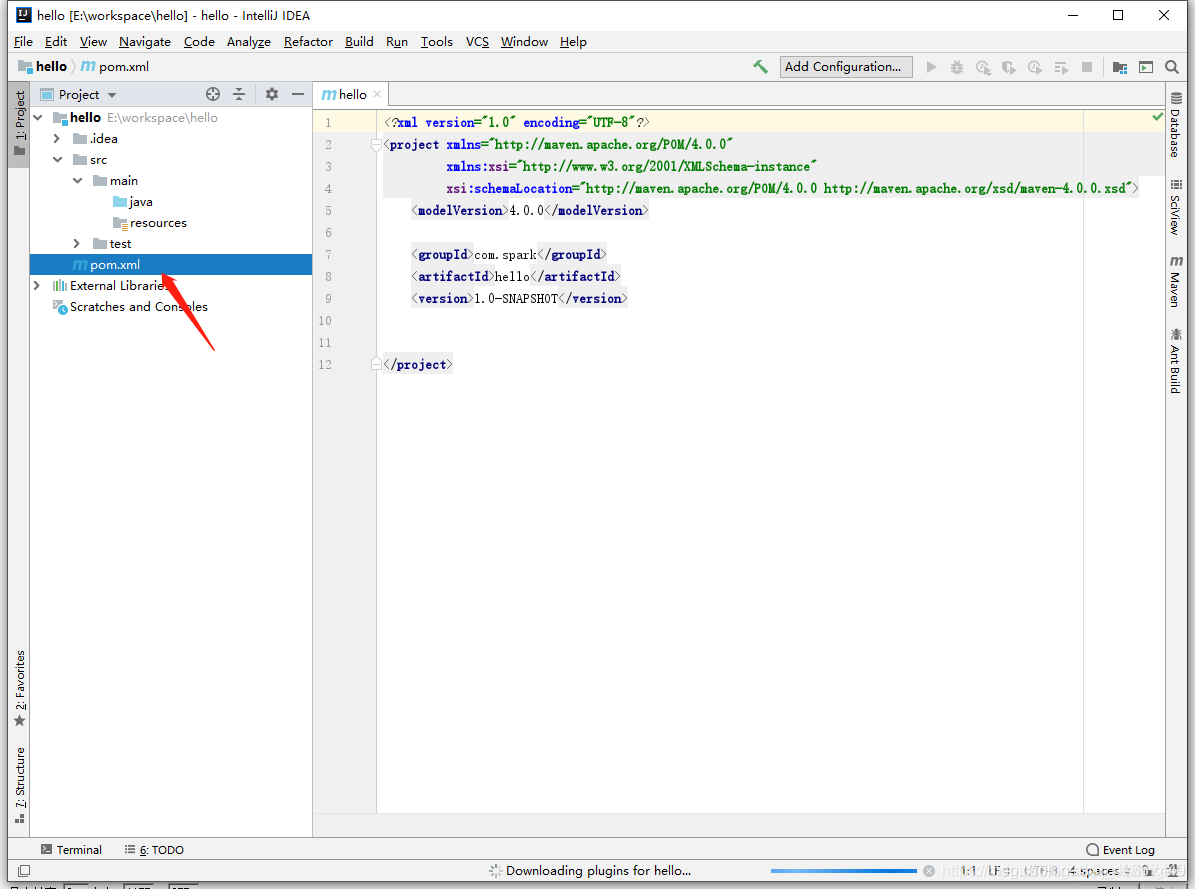
Task: Toggle the Terminal tool window
Action: 71,849
